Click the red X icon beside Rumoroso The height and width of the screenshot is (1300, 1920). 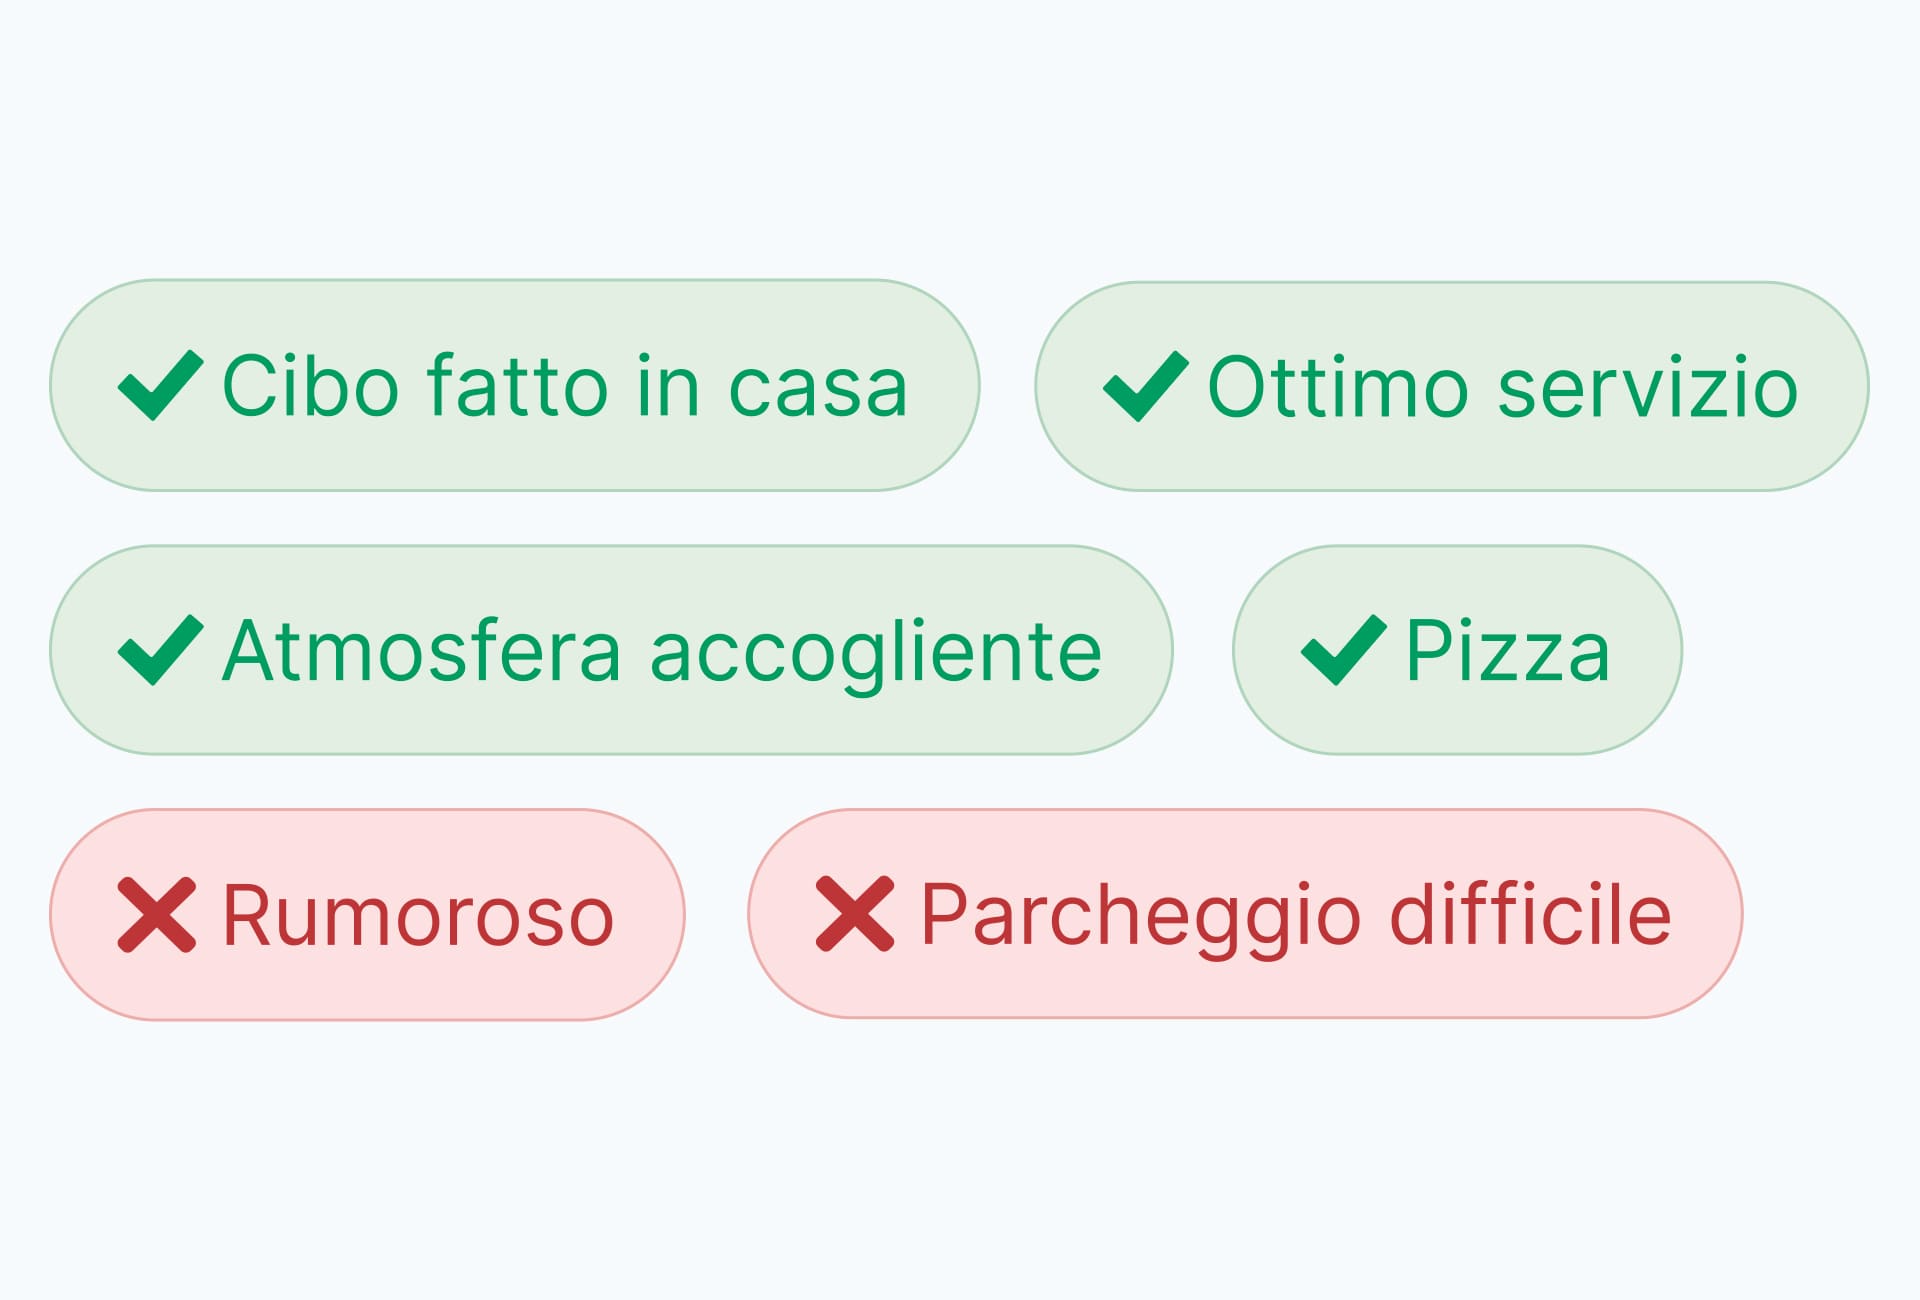click(157, 914)
